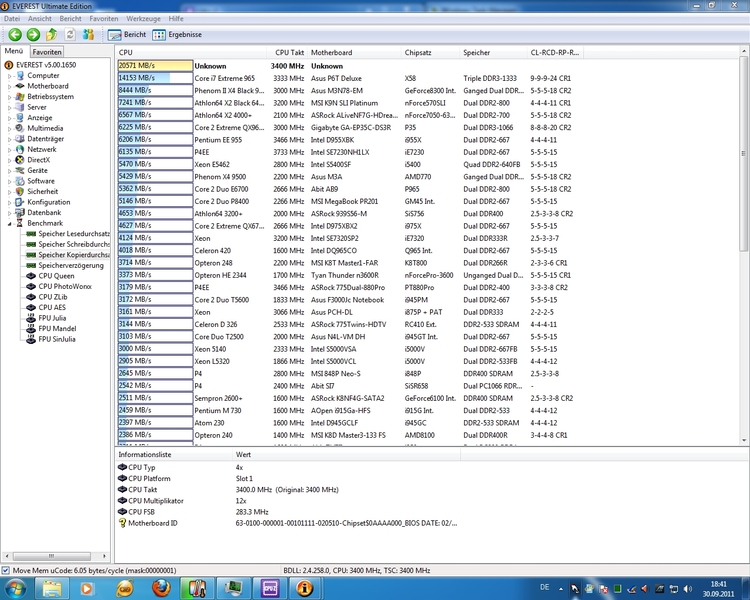Expand the Computer tree node
This screenshot has height=600, width=750.
point(9,76)
